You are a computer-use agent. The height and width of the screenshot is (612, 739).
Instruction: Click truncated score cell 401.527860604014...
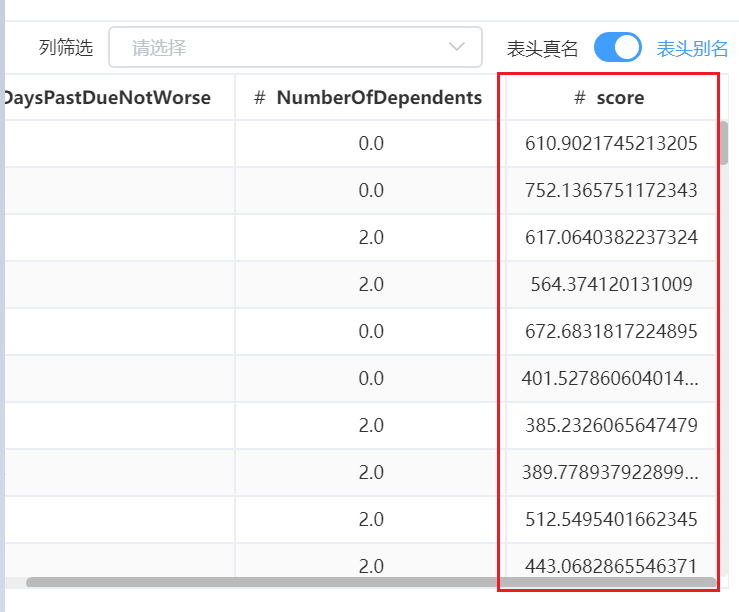pos(610,378)
